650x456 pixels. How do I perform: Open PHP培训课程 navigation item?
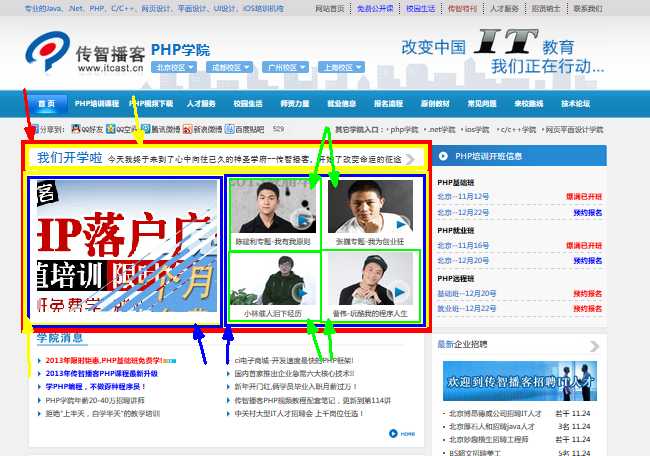[97, 103]
